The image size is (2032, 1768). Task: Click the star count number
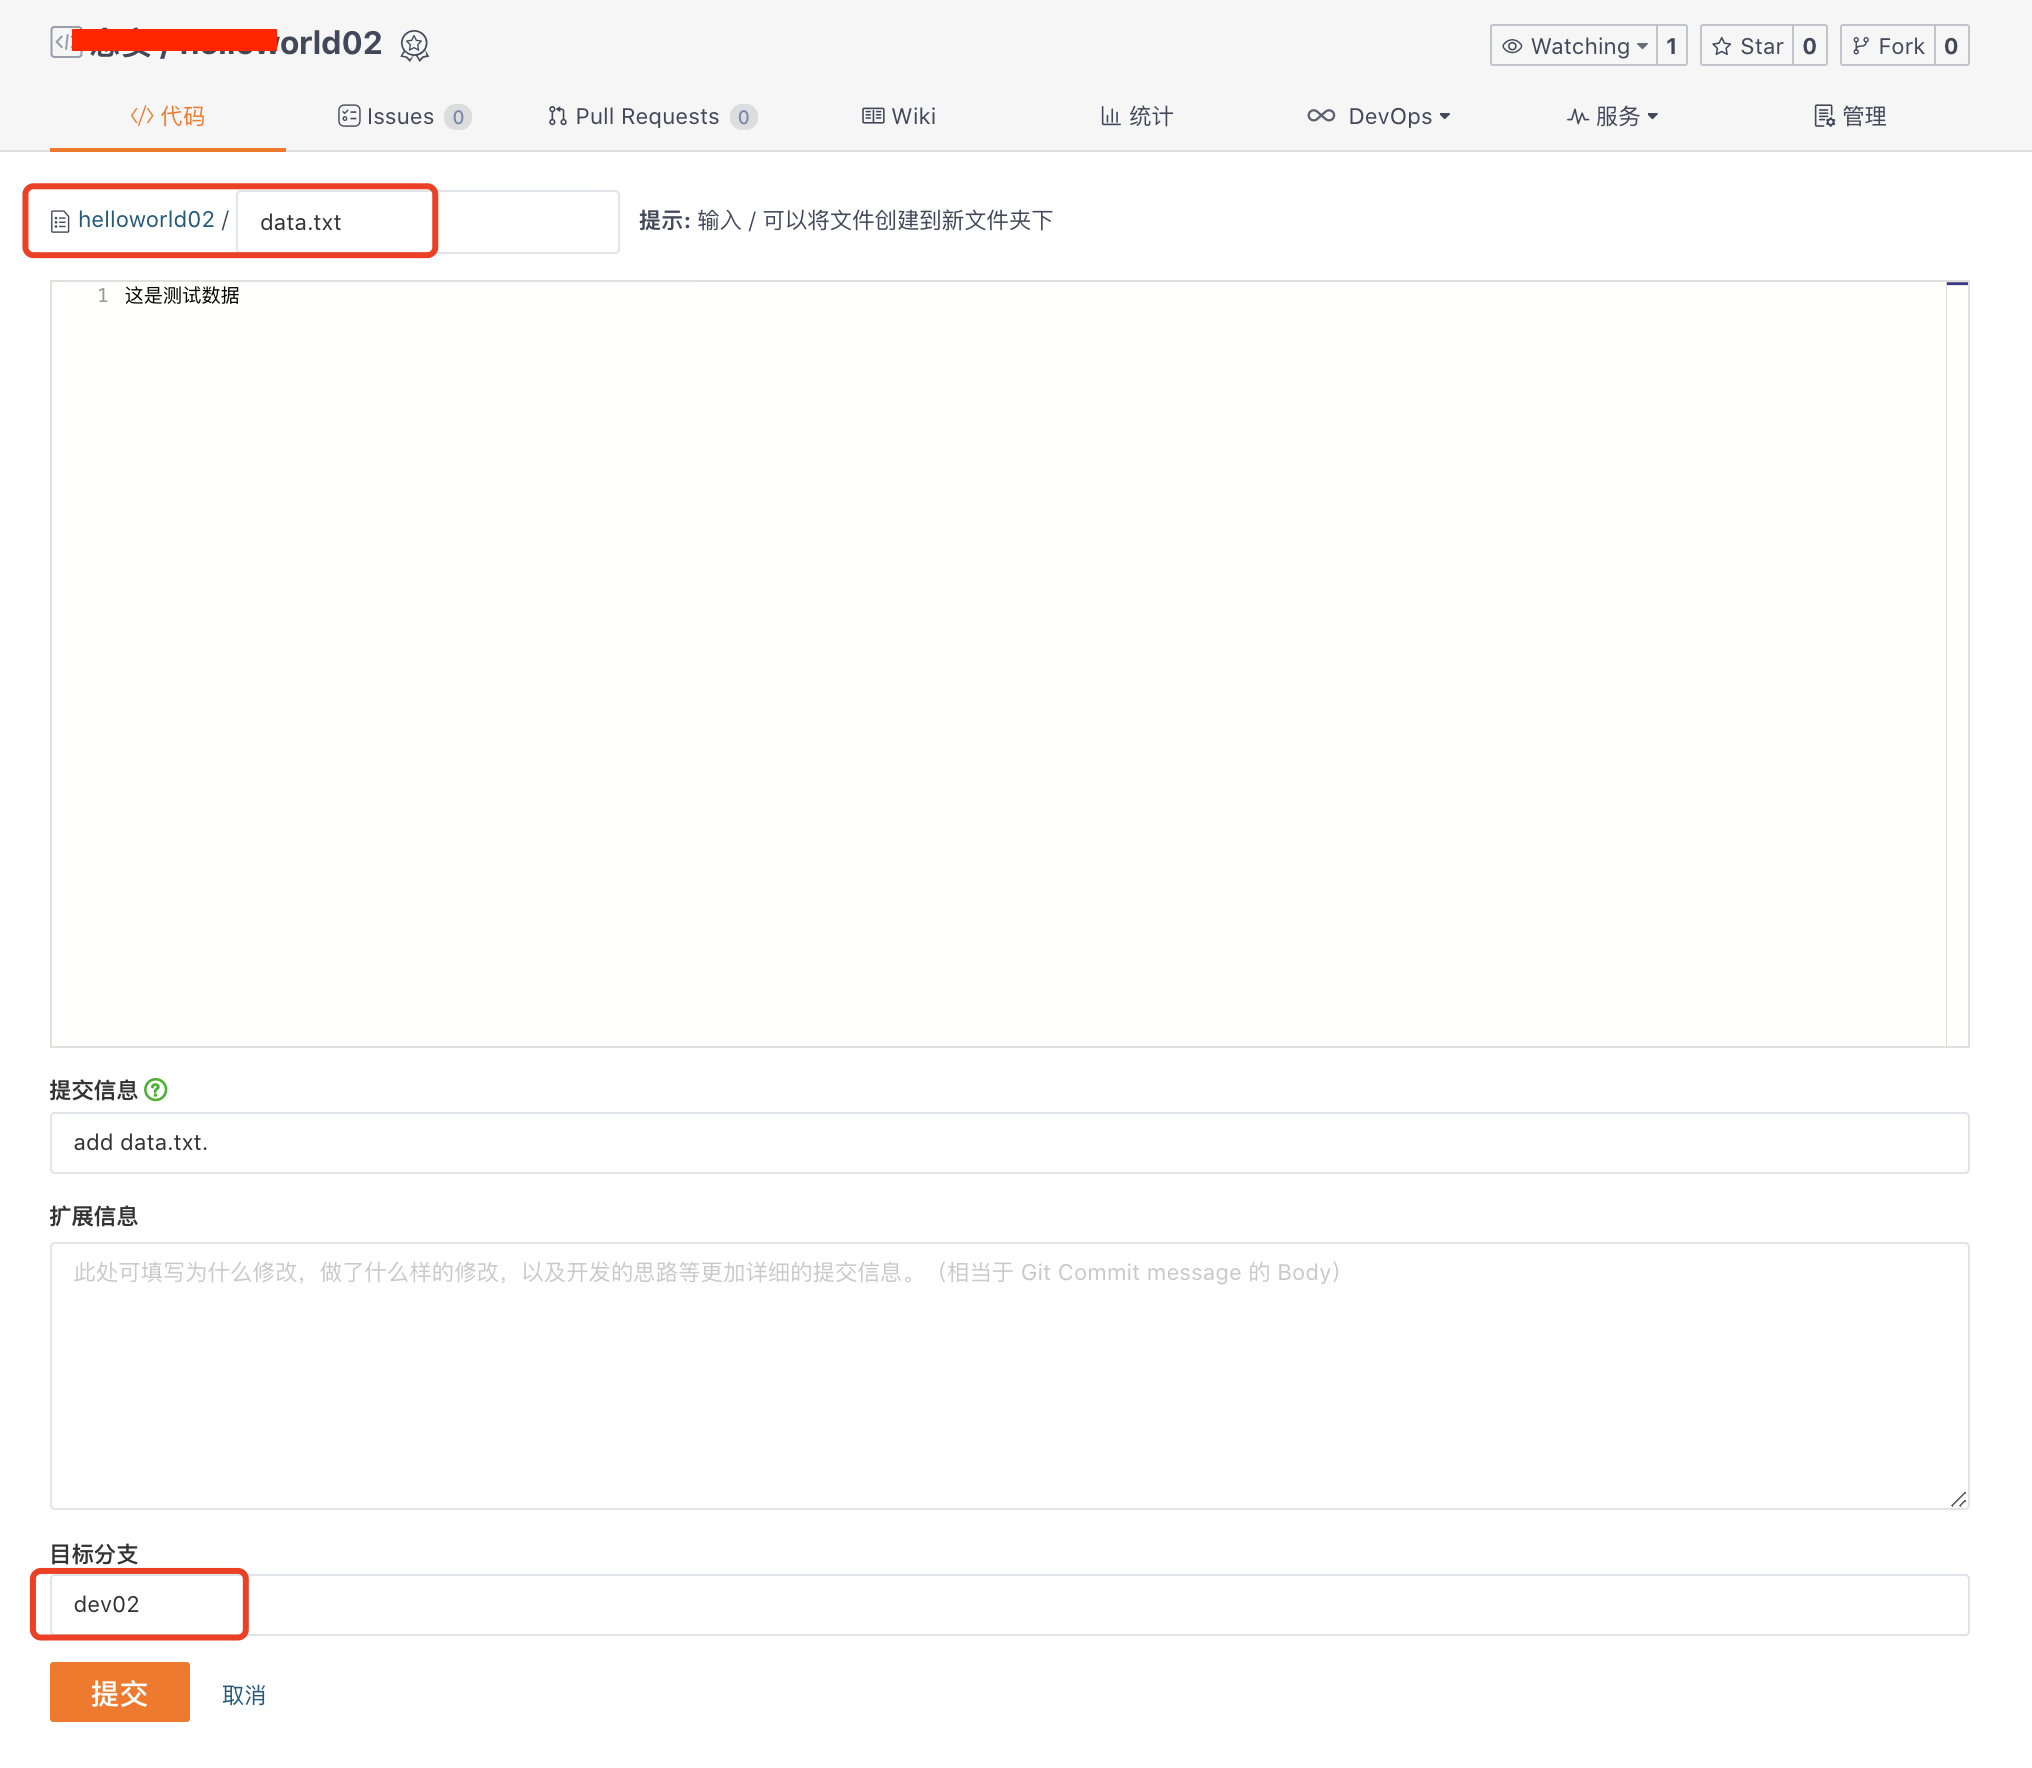pos(1809,46)
